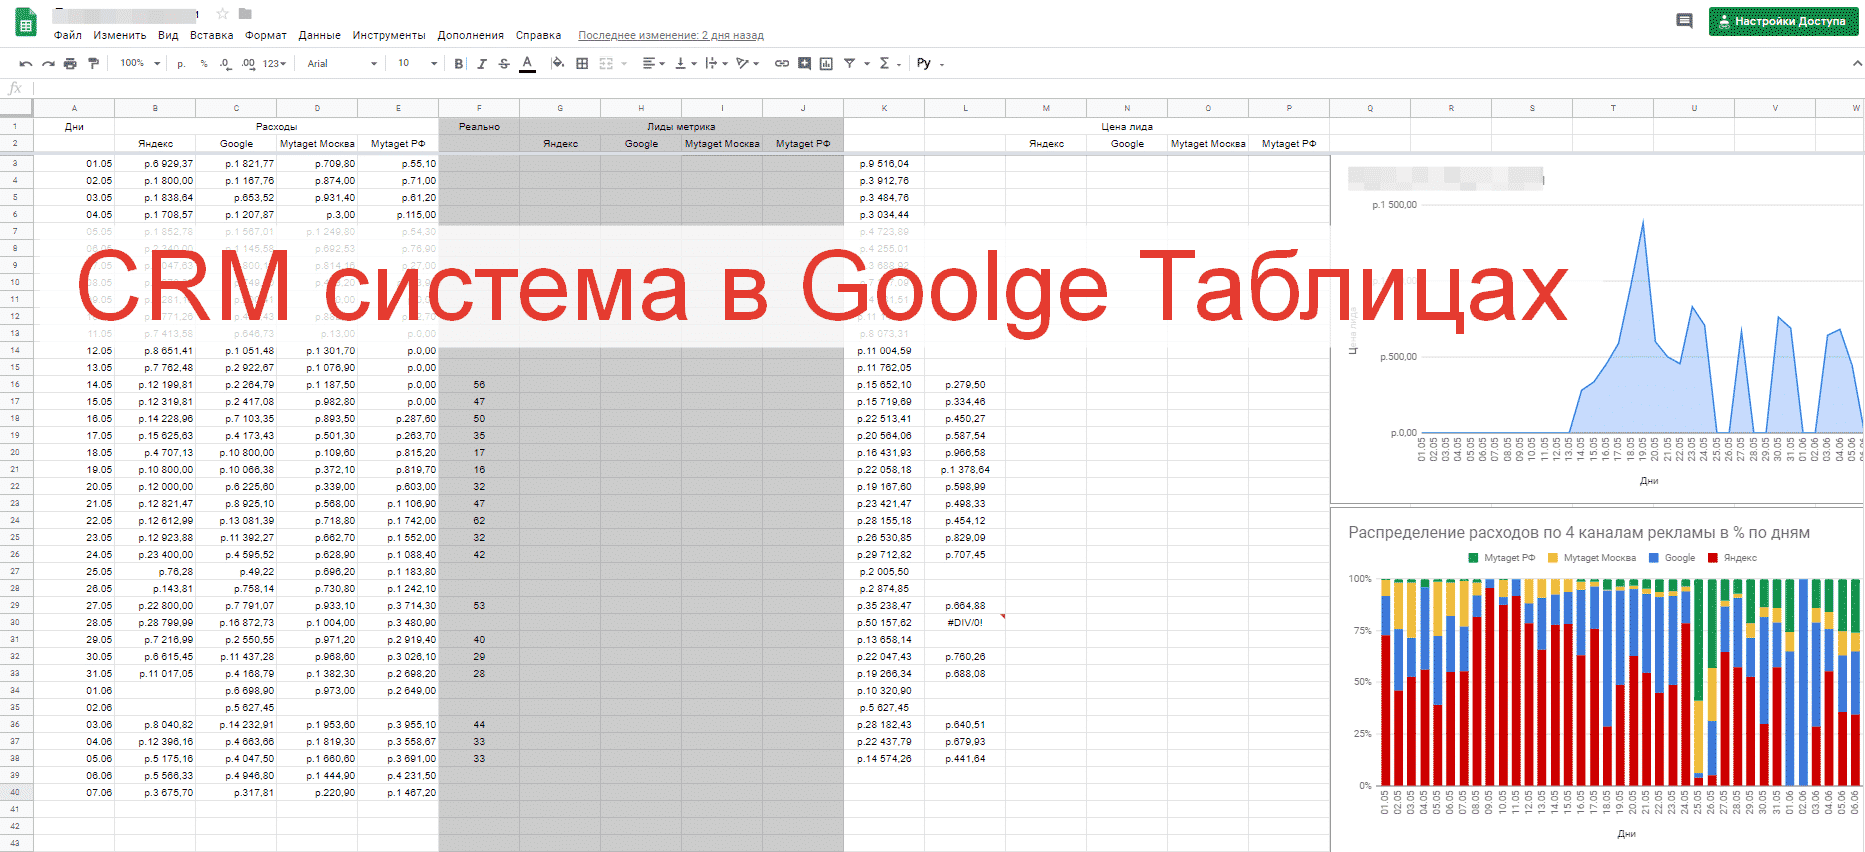Open the text wrapping dropdown
The image size is (1865, 852).
pos(716,63)
